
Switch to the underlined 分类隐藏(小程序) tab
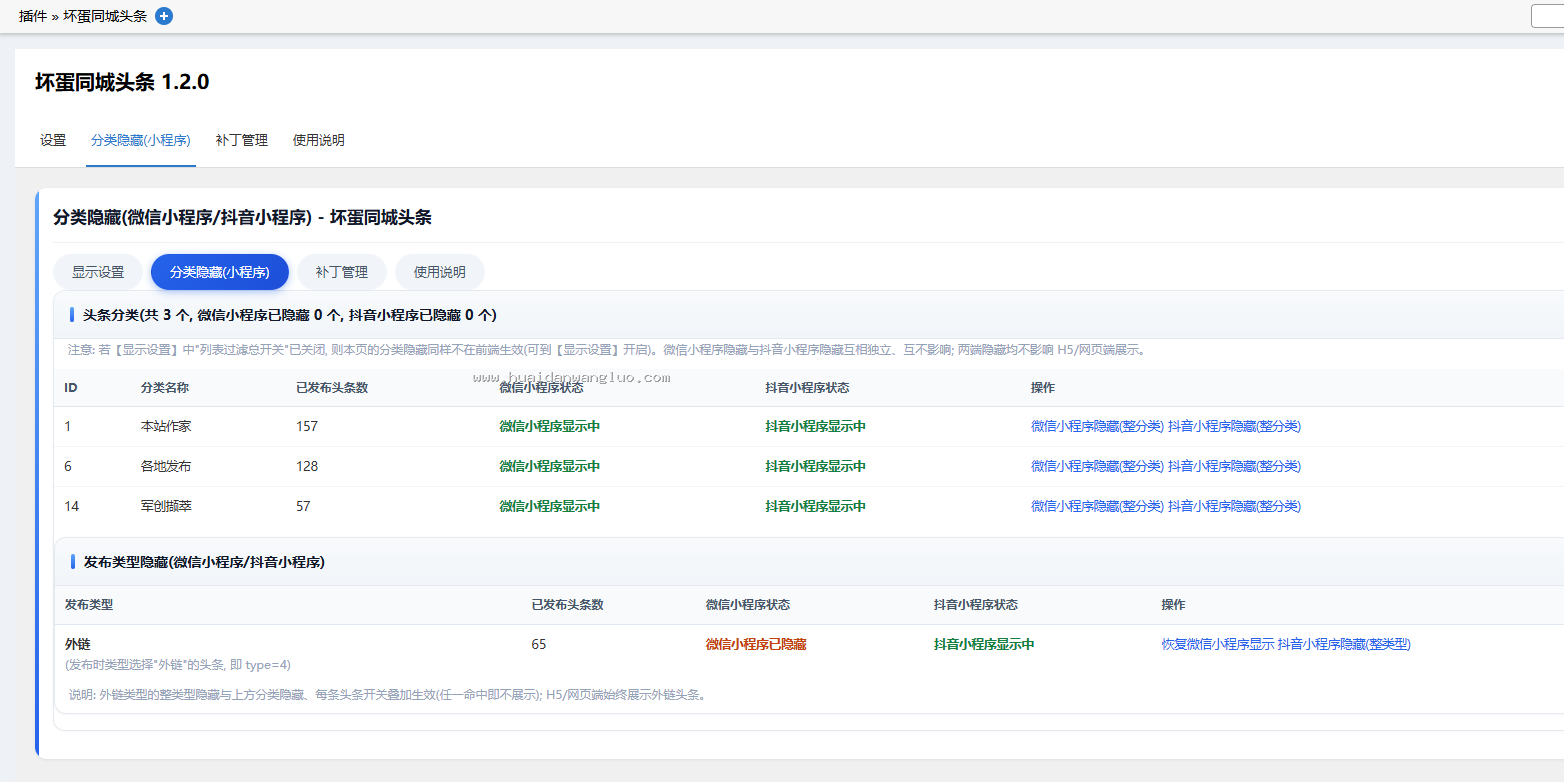click(141, 140)
